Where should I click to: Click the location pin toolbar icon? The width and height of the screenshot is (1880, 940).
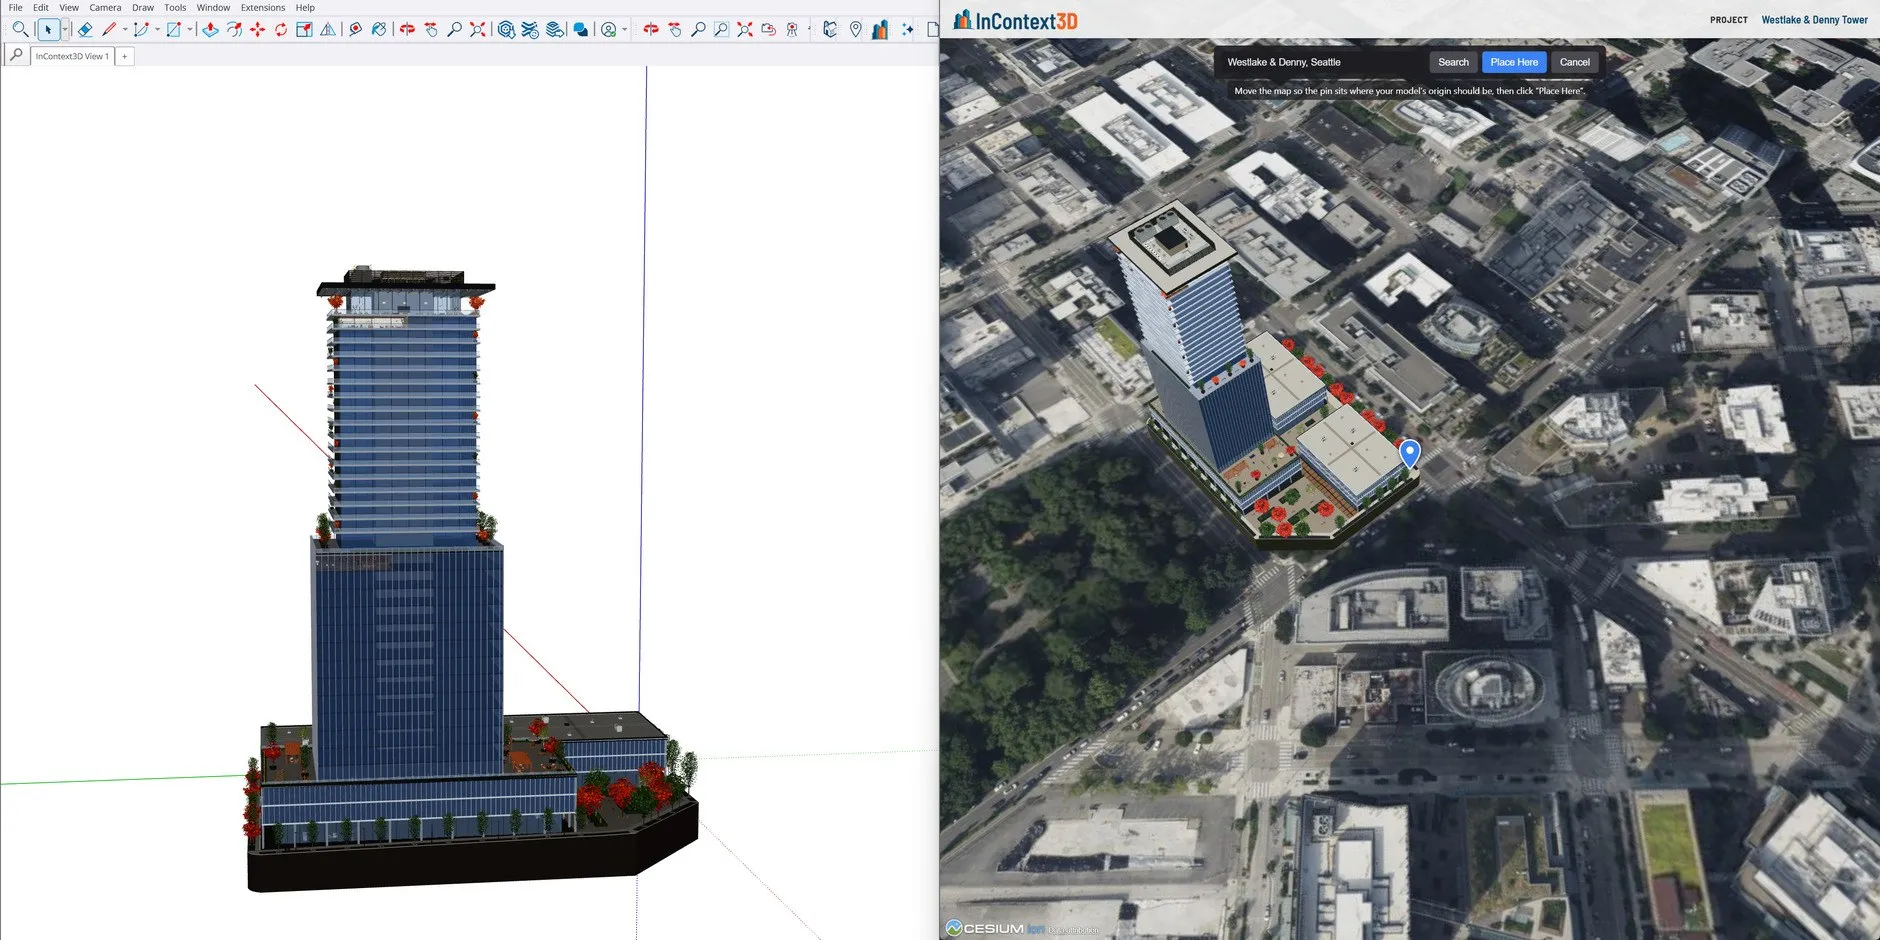856,30
